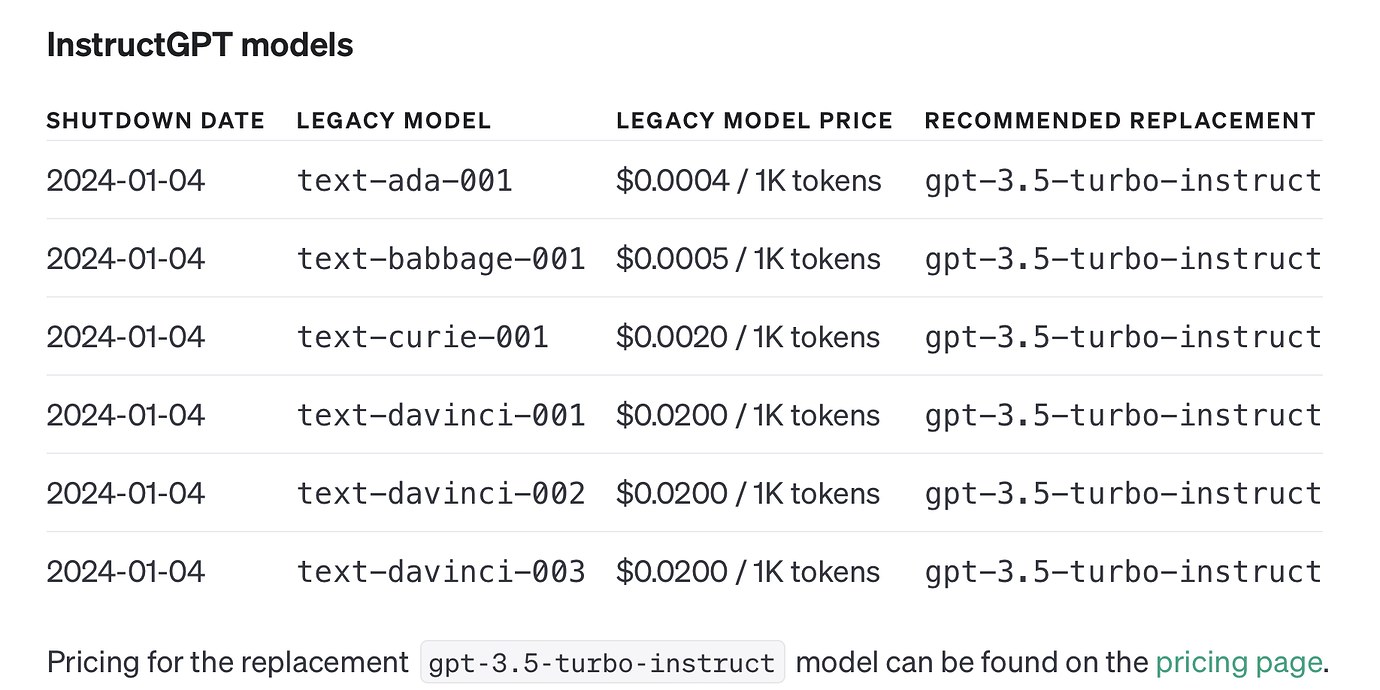The height and width of the screenshot is (690, 1380).
Task: Click the shutdown date for text-curie-001
Action: coord(126,337)
